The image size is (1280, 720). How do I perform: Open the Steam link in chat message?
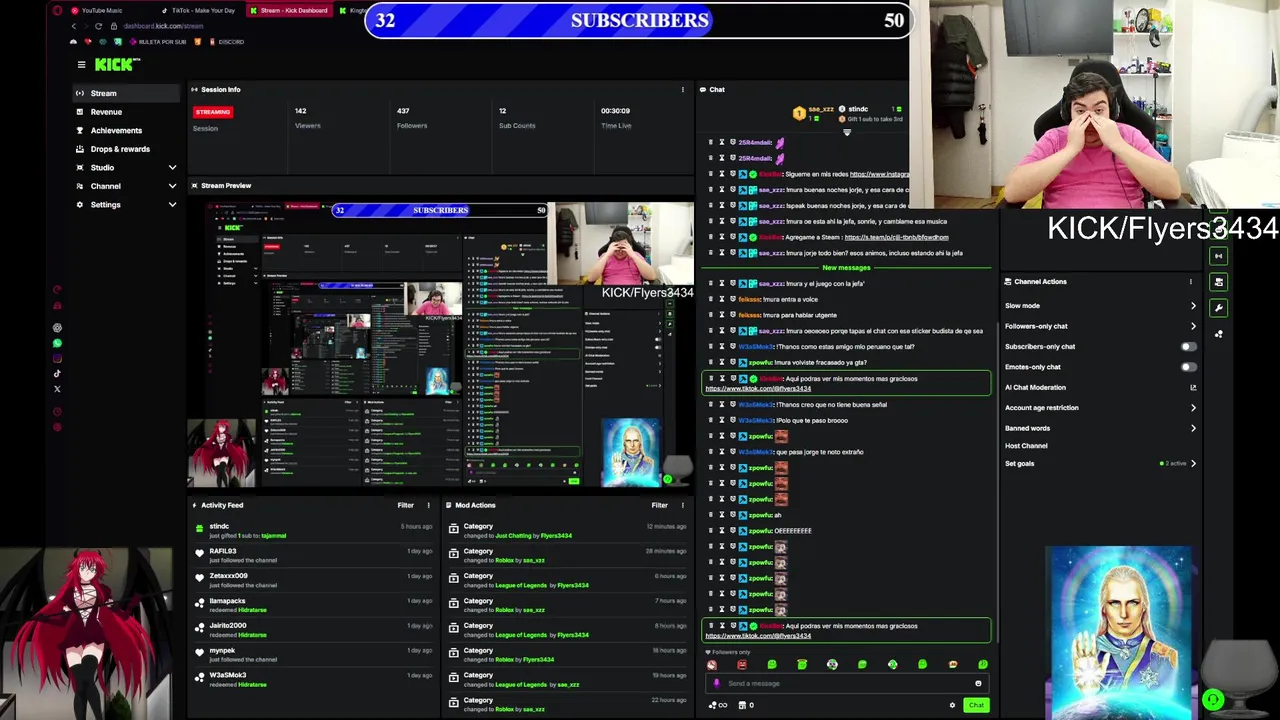tap(896, 238)
